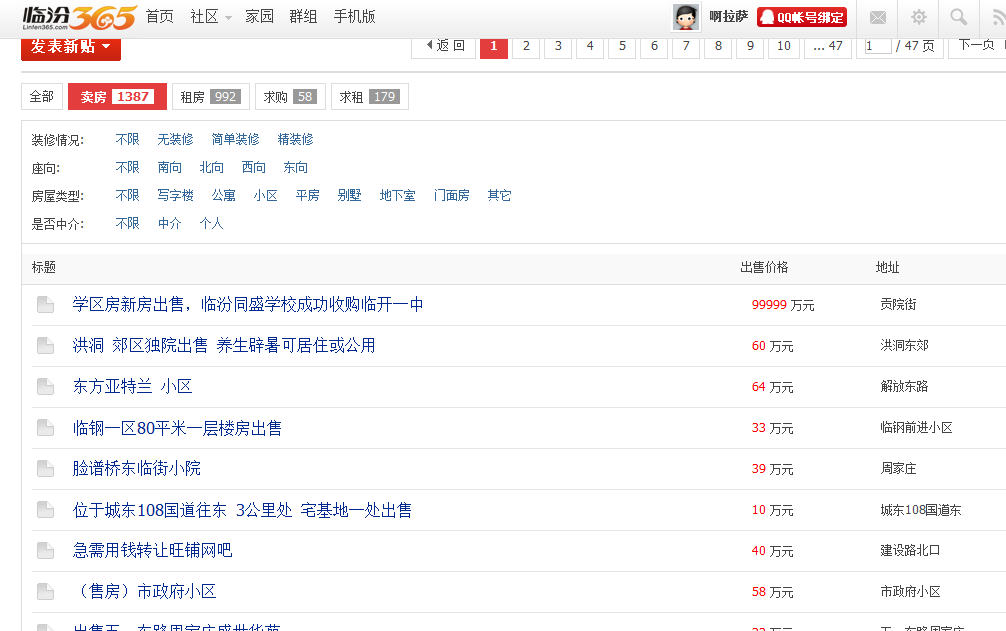The image size is (1006, 631).
Task: Open page list via ...47 control
Action: click(827, 45)
